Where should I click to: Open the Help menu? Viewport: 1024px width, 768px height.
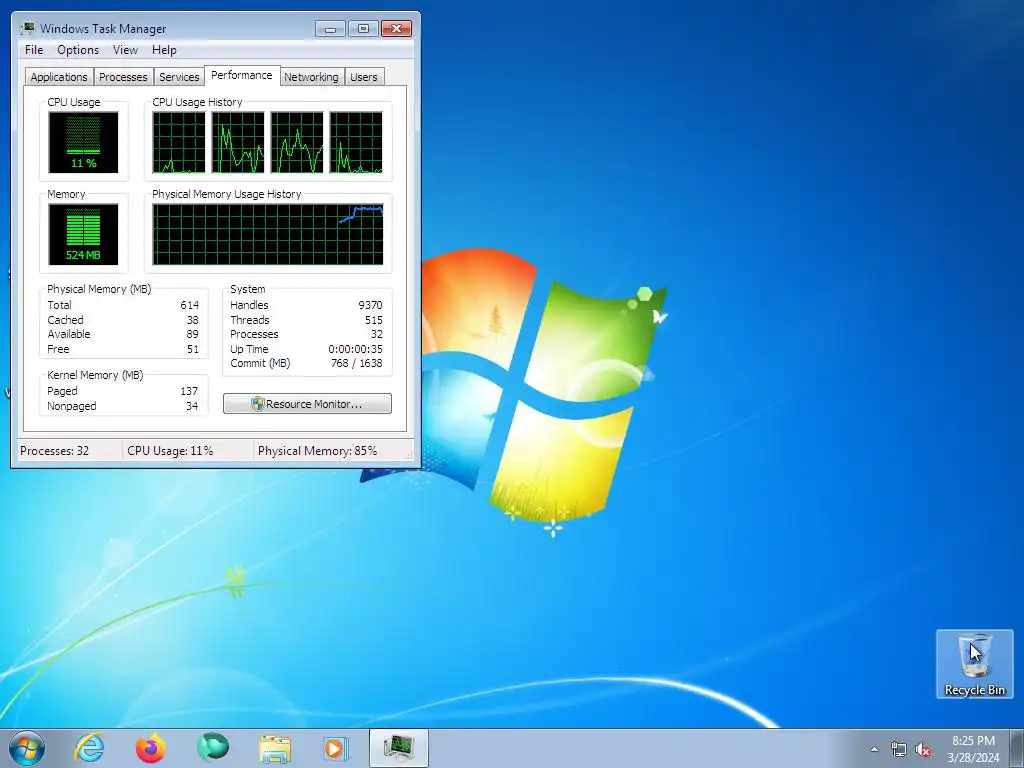(x=164, y=50)
